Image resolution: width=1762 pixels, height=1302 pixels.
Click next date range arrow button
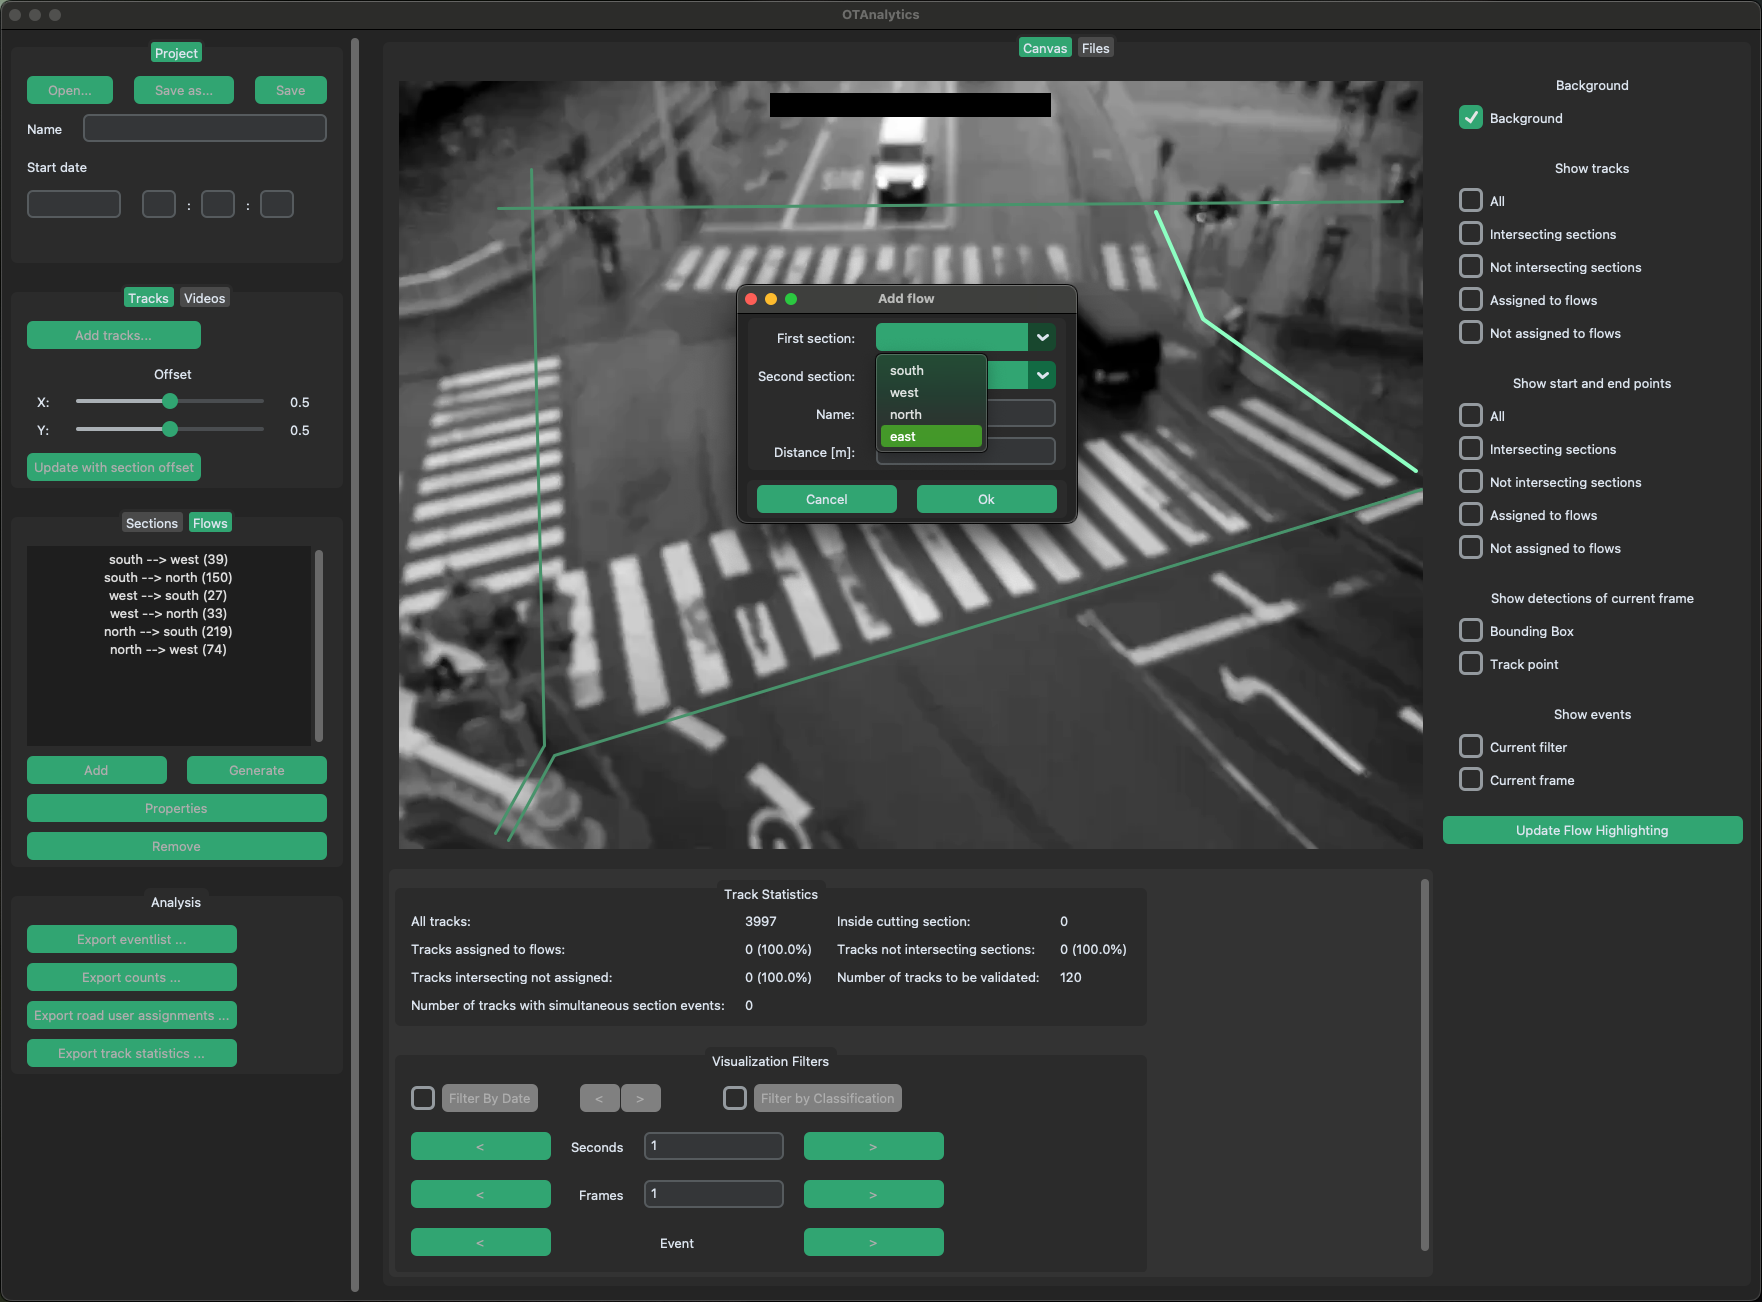coord(640,1098)
